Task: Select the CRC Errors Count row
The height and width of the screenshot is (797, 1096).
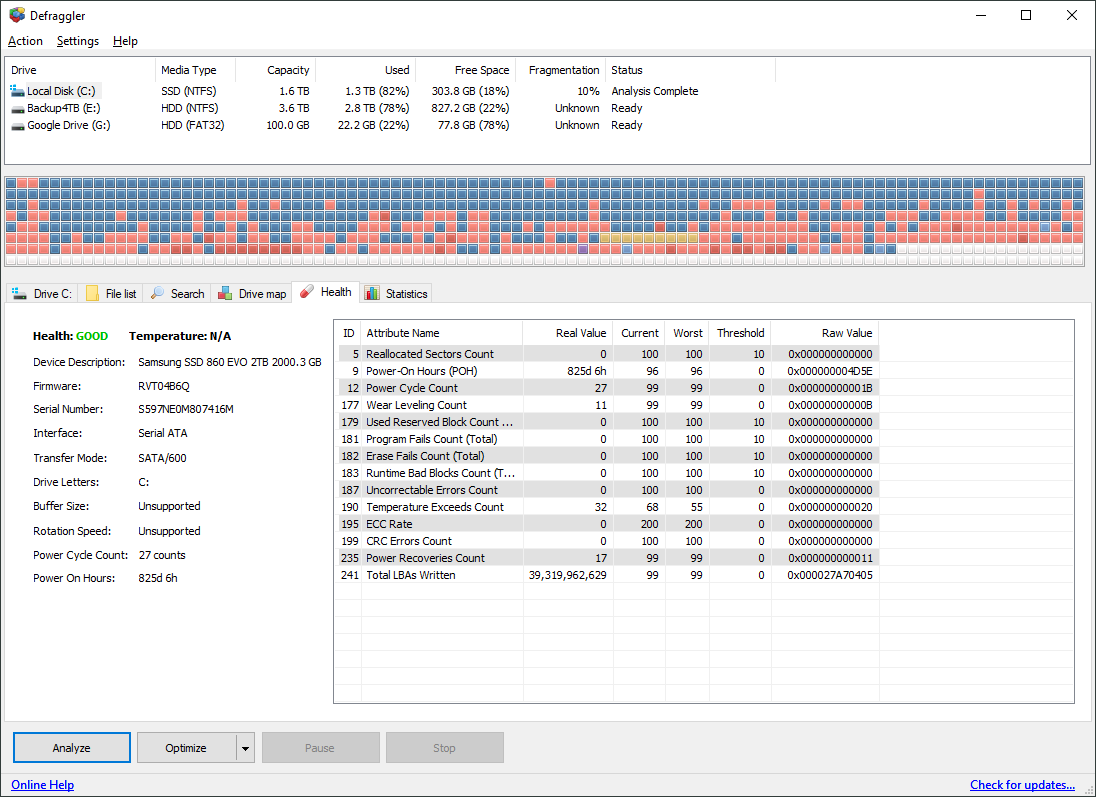Action: click(608, 541)
